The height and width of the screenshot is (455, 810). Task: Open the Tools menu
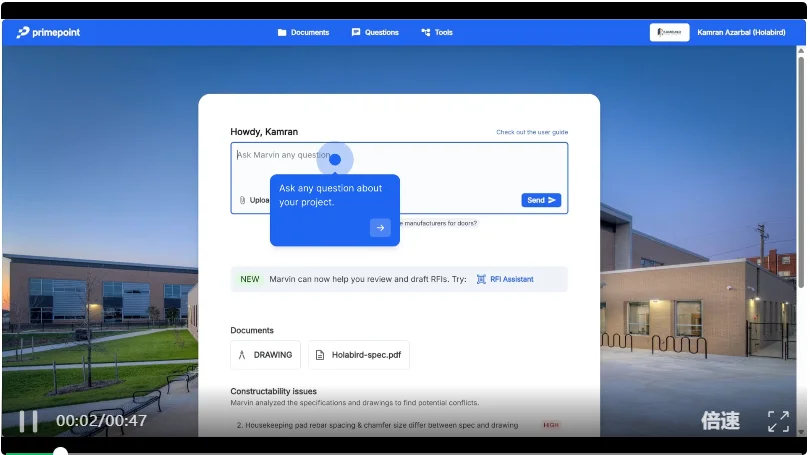click(437, 32)
